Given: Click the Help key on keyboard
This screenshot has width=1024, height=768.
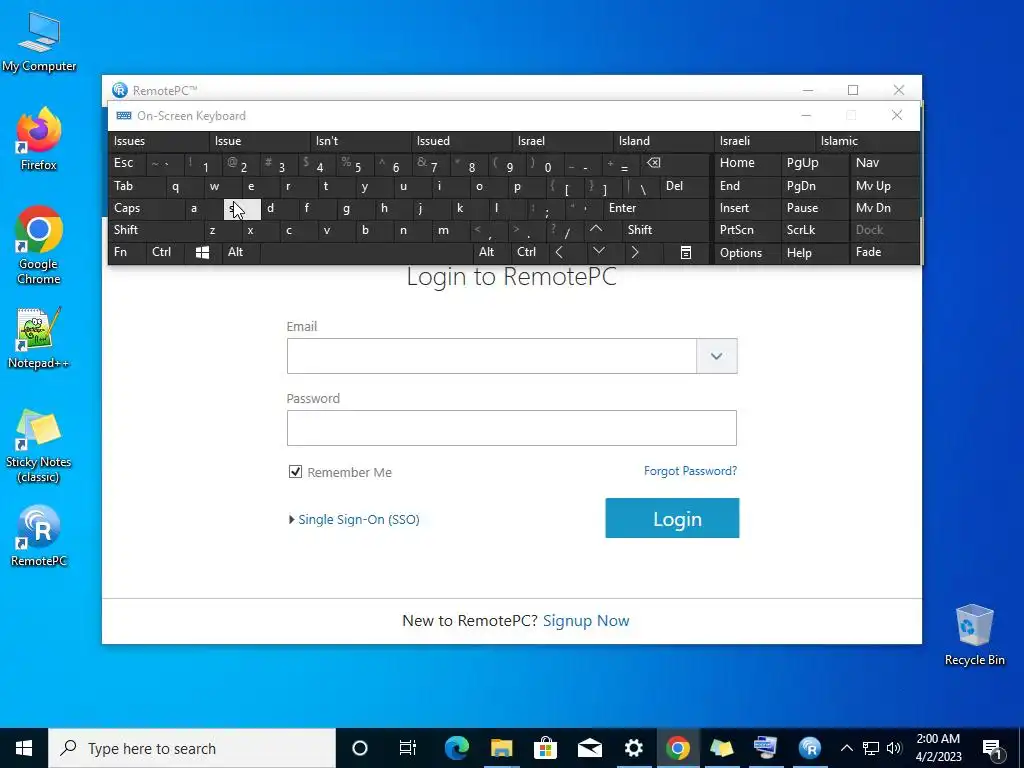Looking at the screenshot, I should [x=814, y=253].
